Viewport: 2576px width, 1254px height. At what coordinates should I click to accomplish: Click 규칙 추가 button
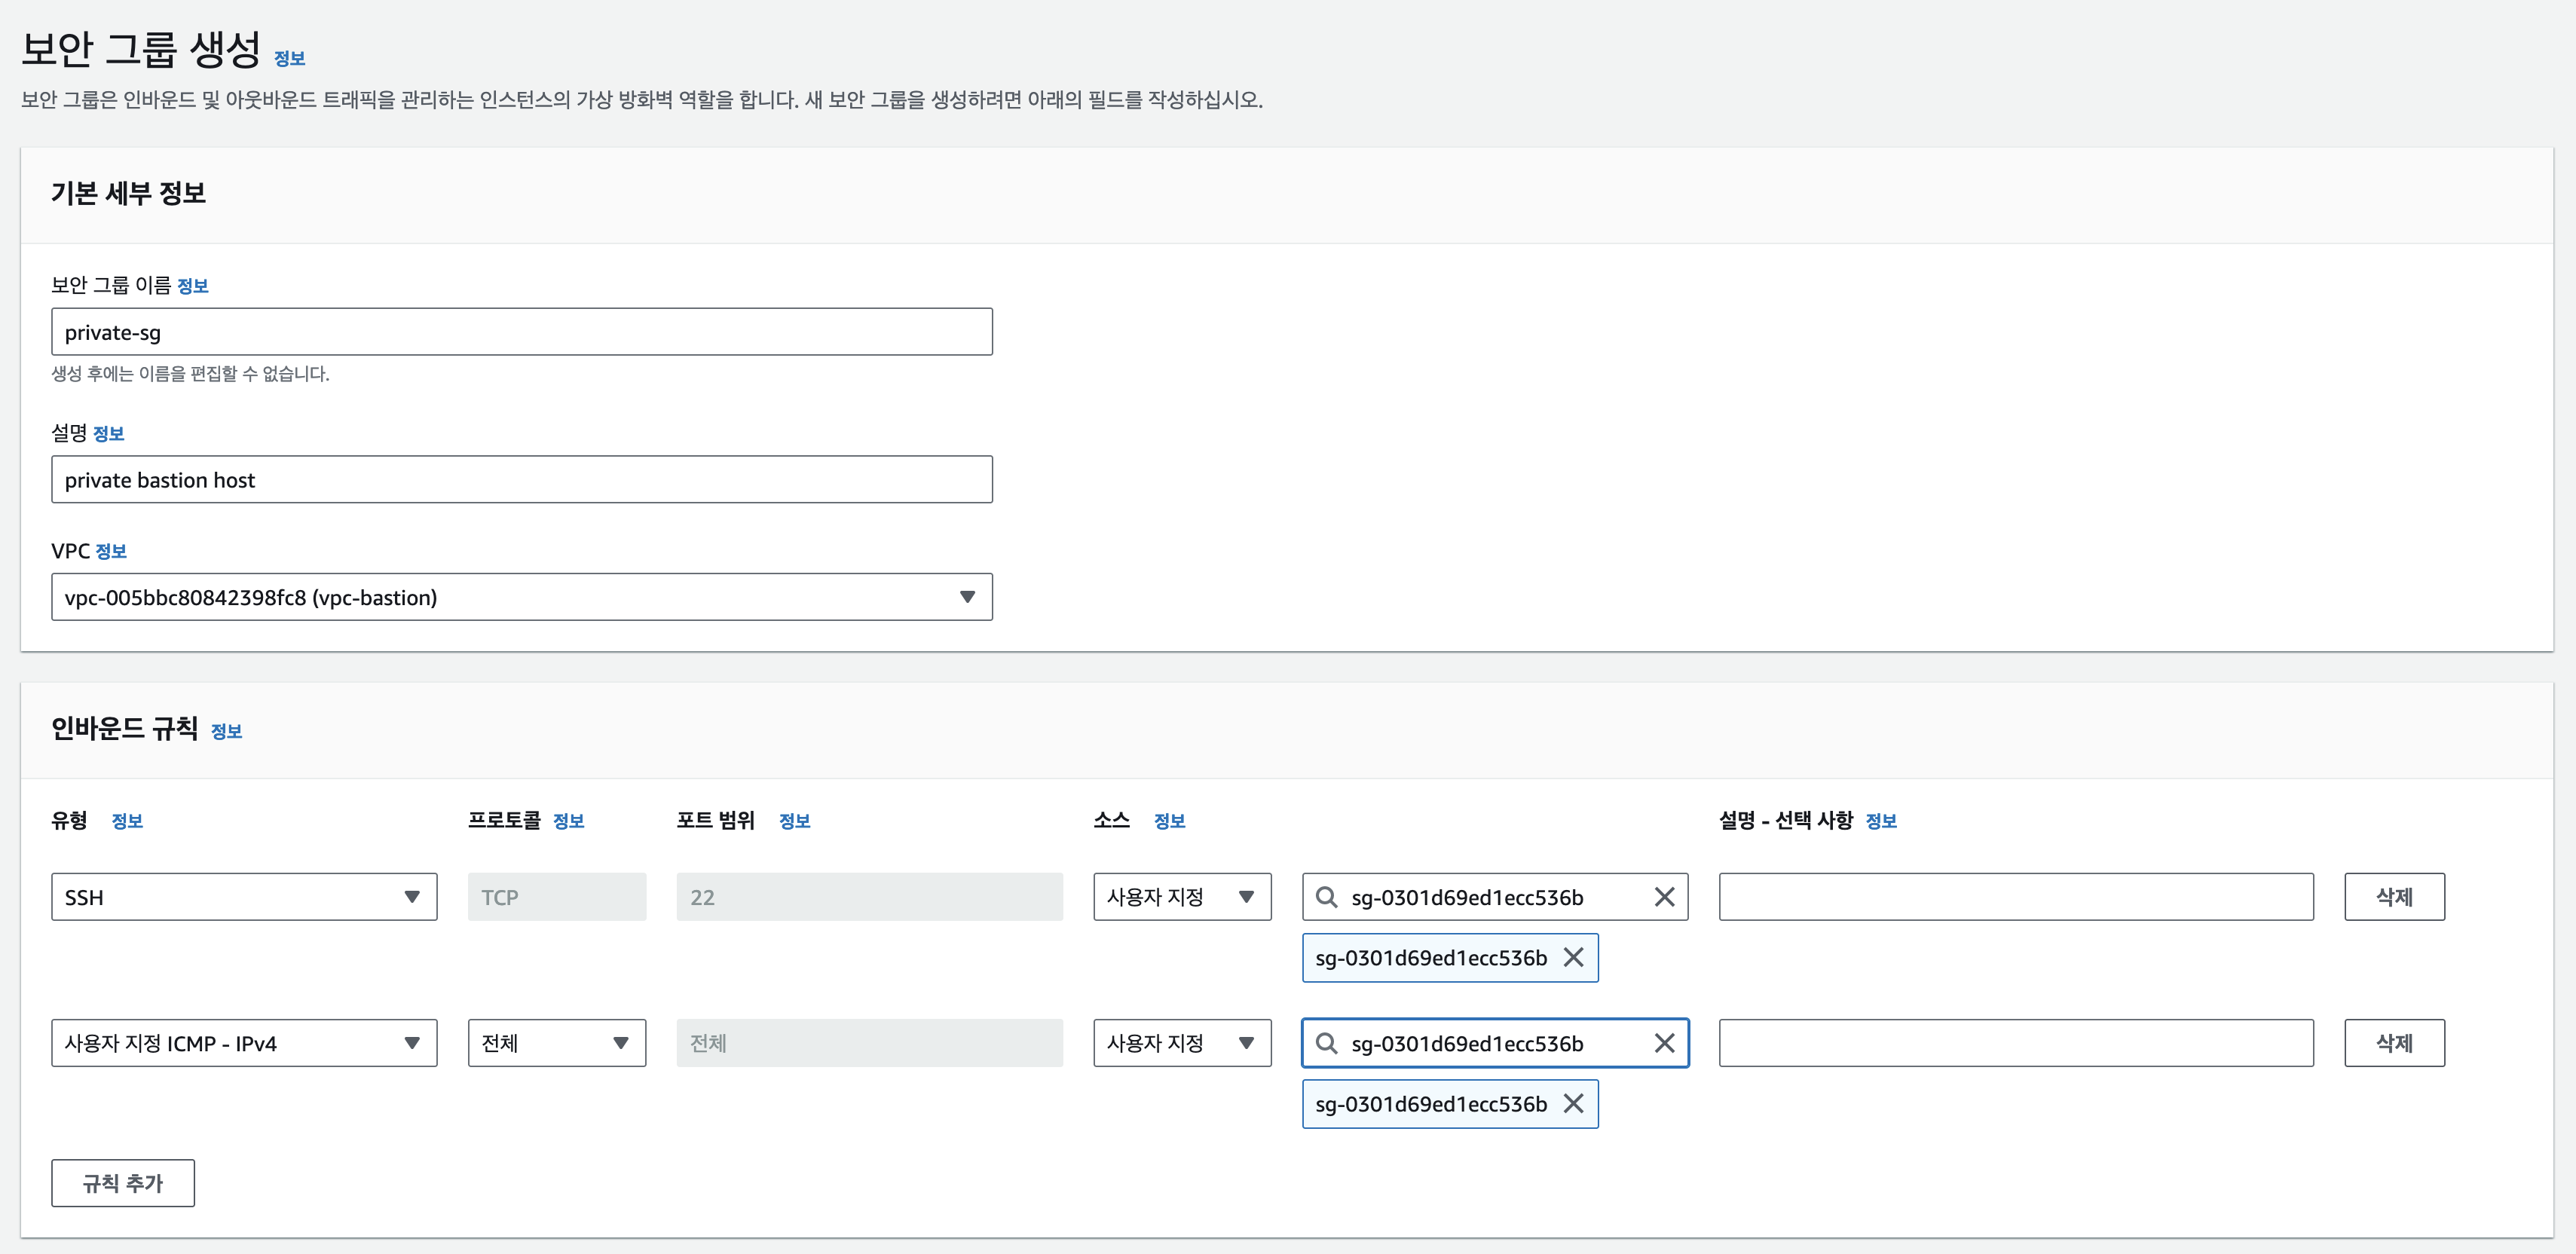pyautogui.click(x=123, y=1183)
